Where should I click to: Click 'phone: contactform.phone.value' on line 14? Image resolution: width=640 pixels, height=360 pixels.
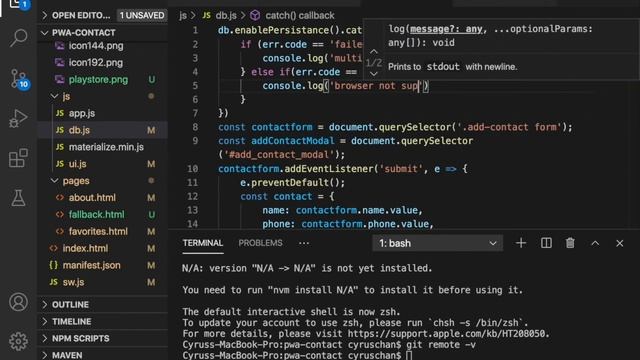tap(348, 224)
